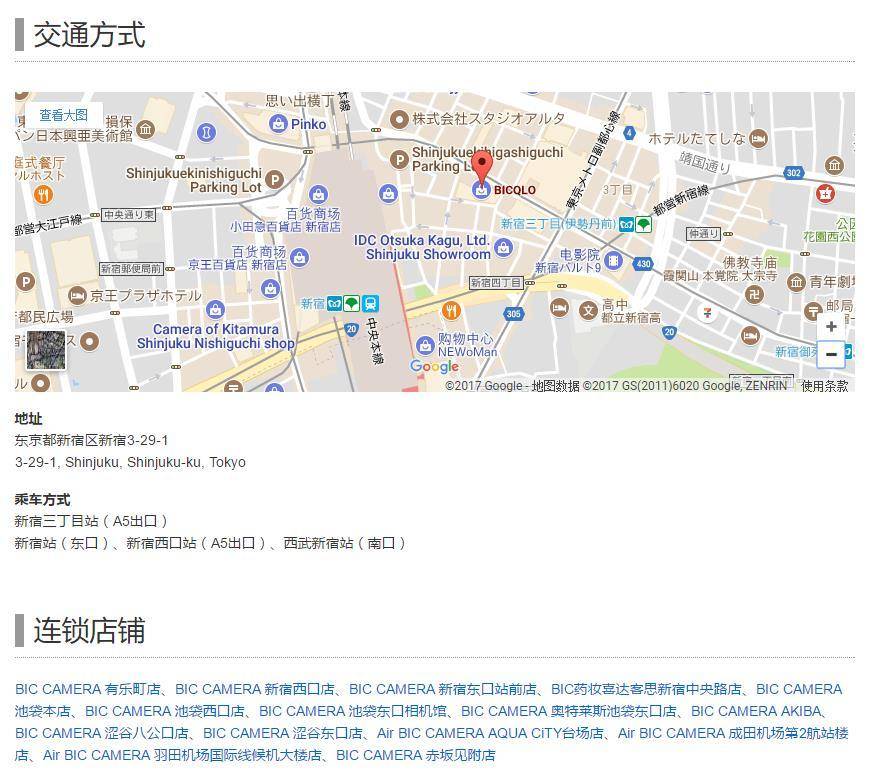The height and width of the screenshot is (774, 871).
Task: Select the IDC Otsuka Kagu showroom icon
Action: (x=503, y=247)
